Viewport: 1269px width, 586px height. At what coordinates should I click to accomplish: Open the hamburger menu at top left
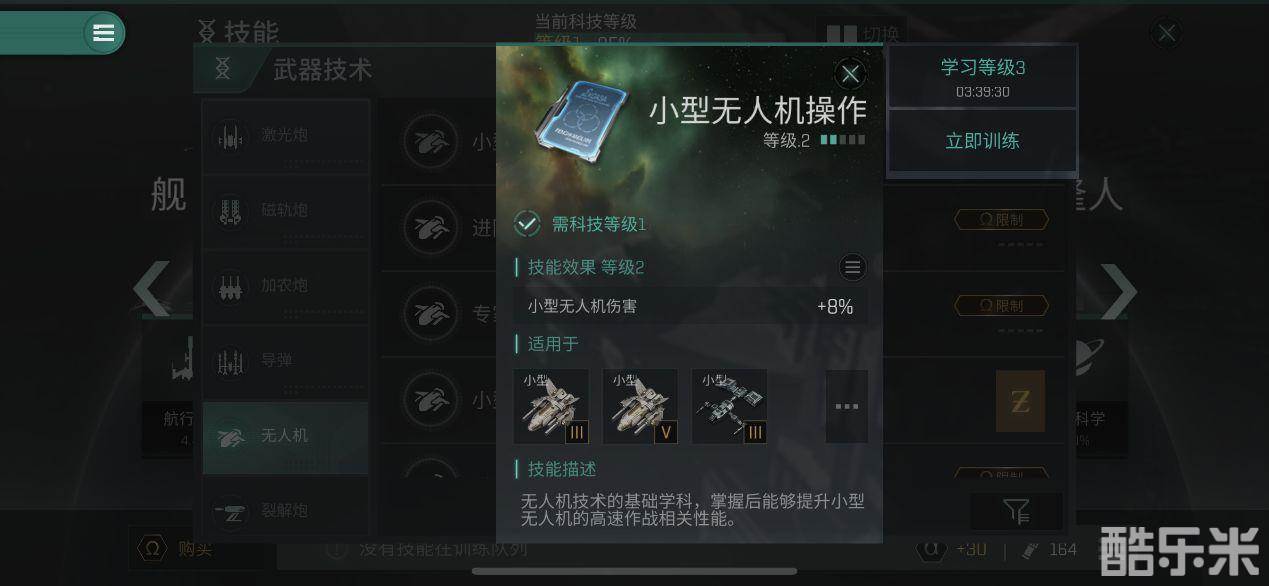(104, 33)
